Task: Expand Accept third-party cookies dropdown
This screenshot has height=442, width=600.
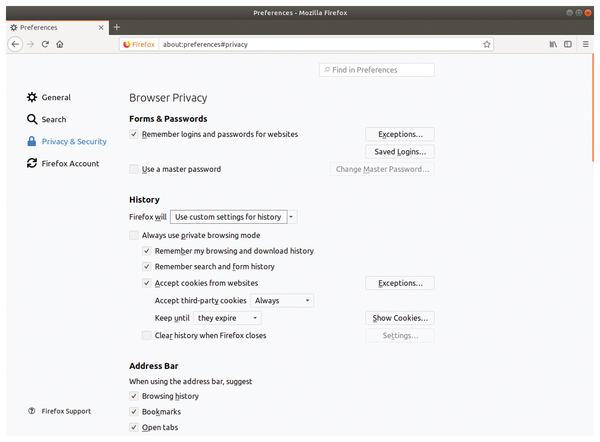Action: (282, 301)
